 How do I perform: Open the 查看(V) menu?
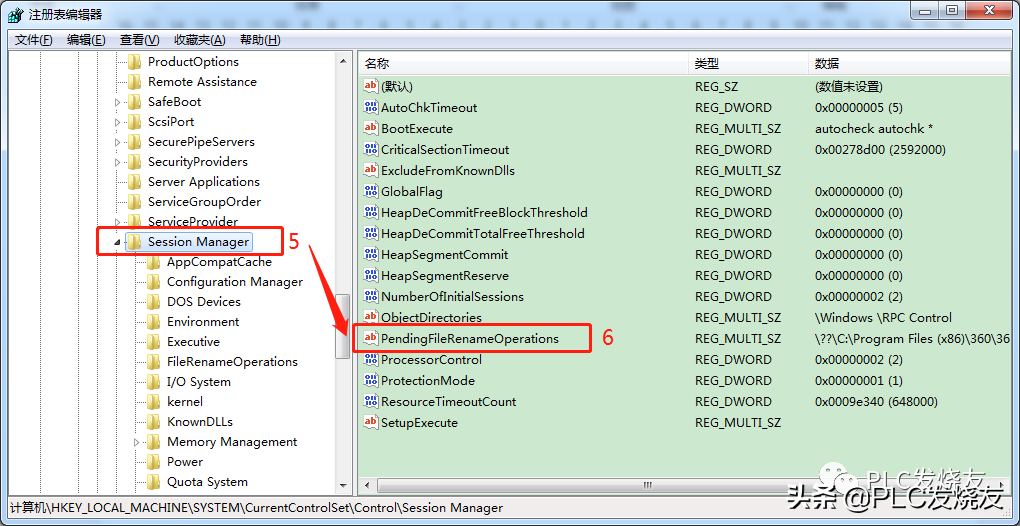coord(139,40)
